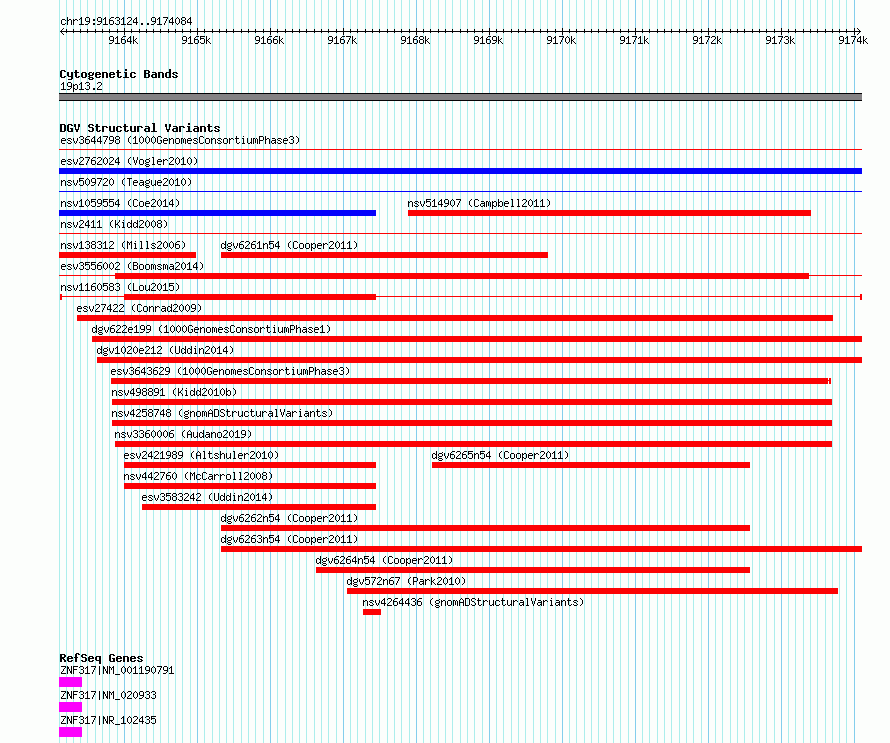Image resolution: width=890 pixels, height=743 pixels.
Task: Click the Cytogenetic Bands track title
Action: (x=119, y=74)
